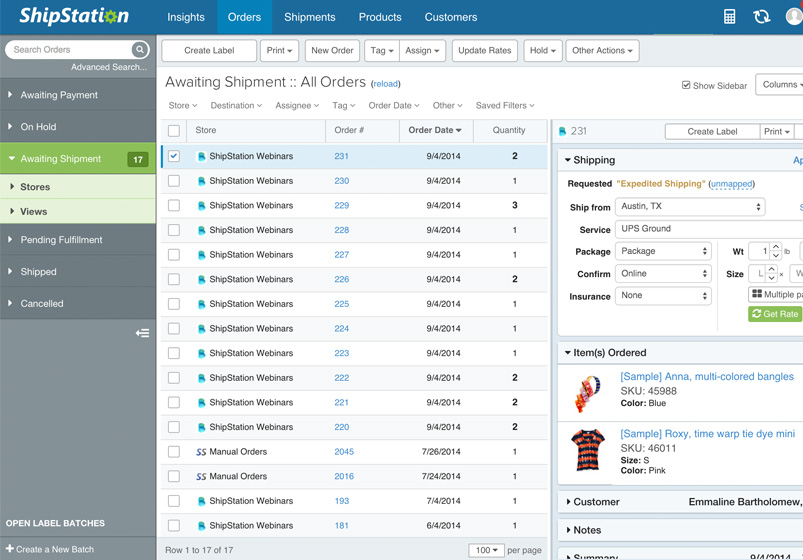
Task: Open the rate calculator icon
Action: coord(729,17)
